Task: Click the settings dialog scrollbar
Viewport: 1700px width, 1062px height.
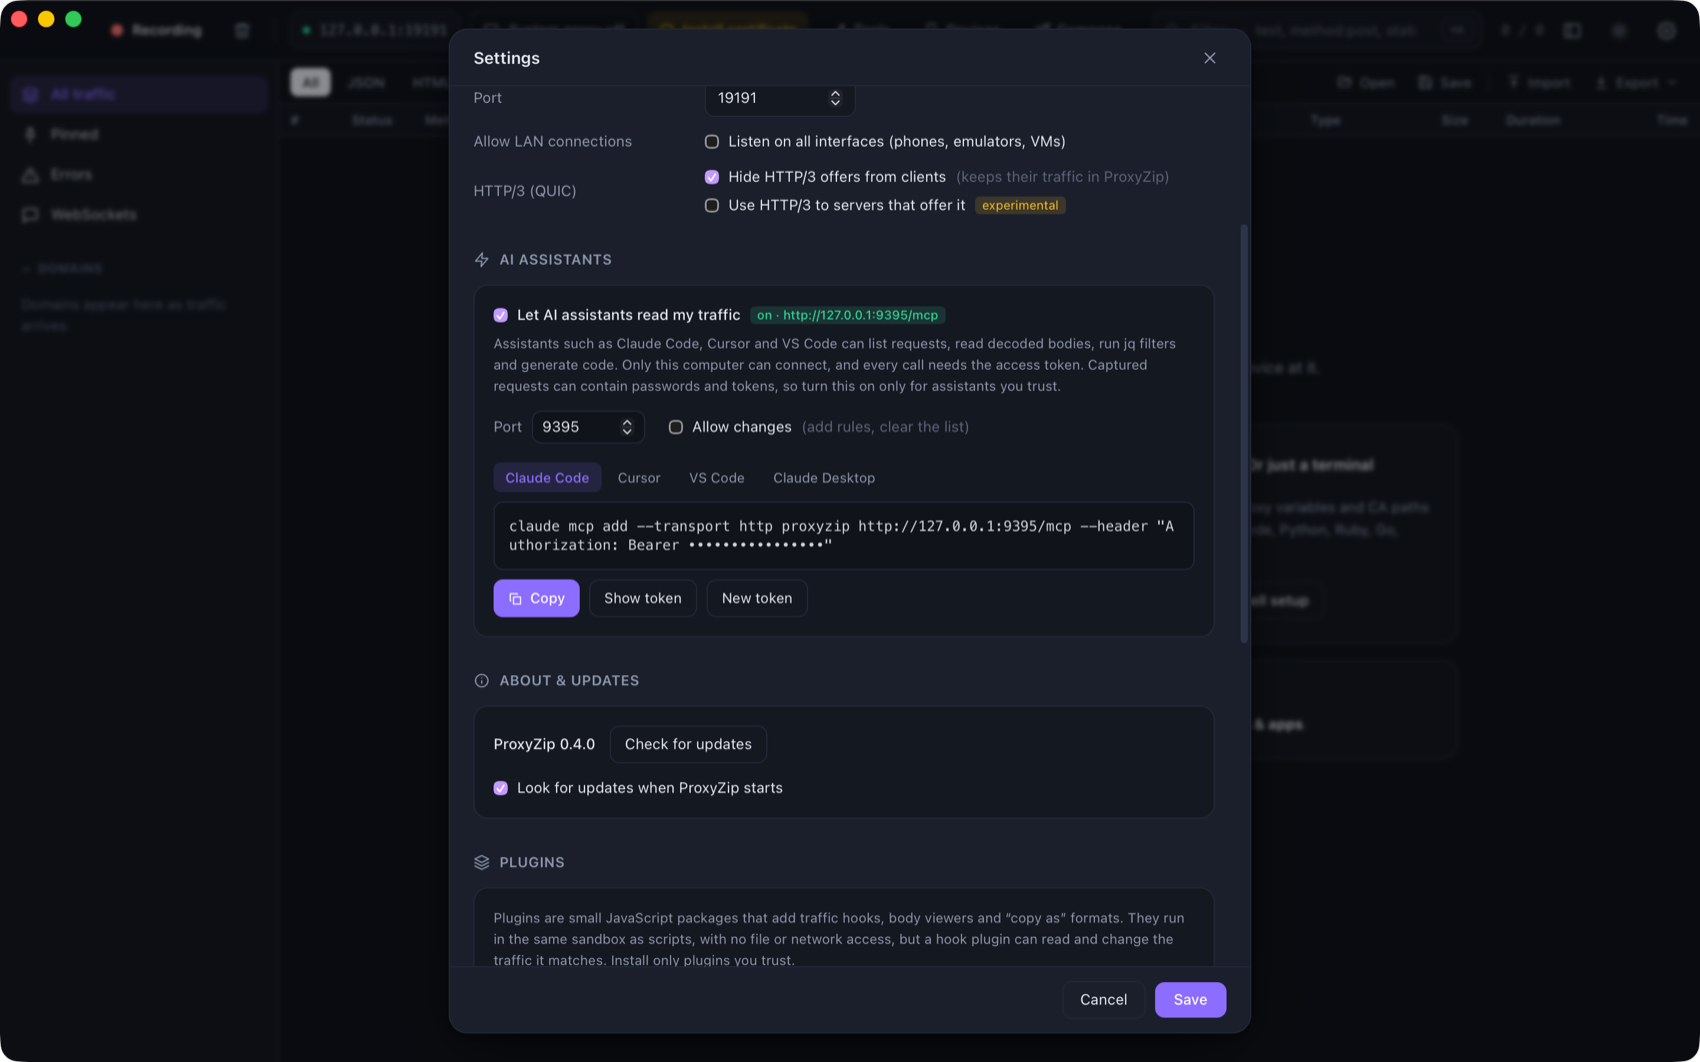Action: coord(1244,434)
